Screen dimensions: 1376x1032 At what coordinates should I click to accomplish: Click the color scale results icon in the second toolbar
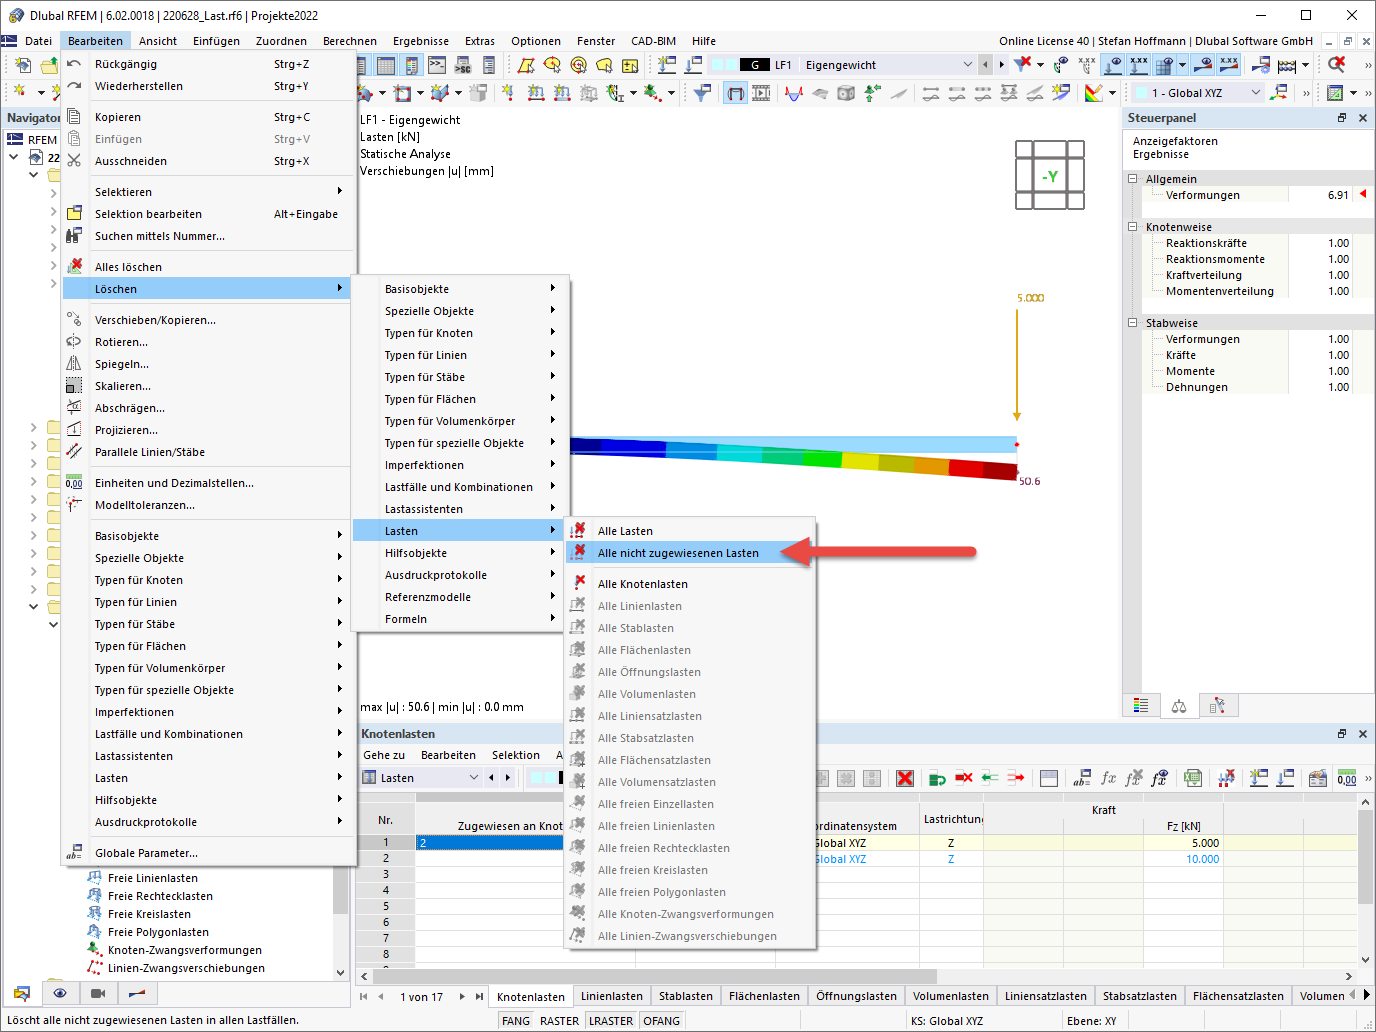tap(1094, 93)
